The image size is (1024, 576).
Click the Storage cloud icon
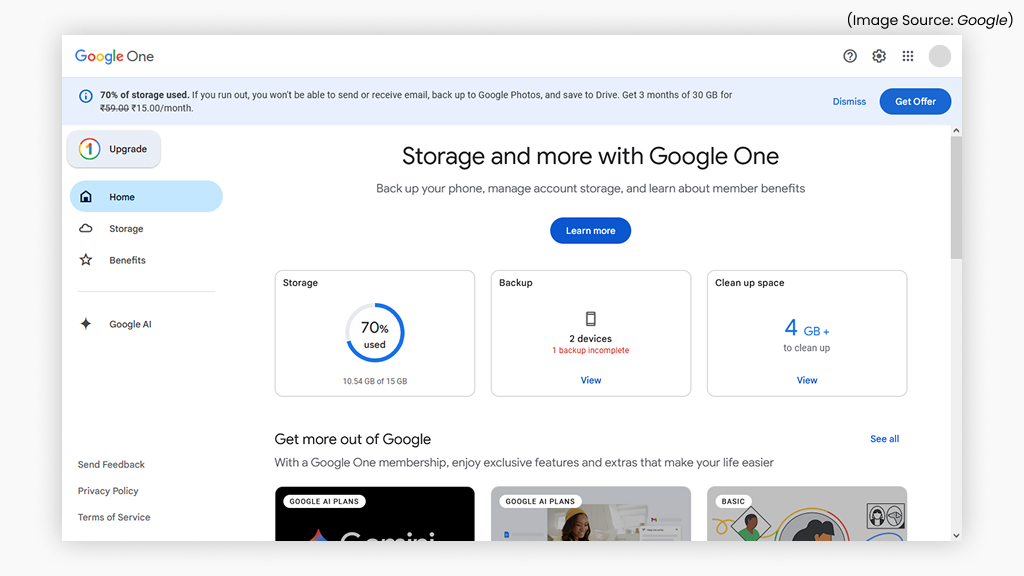point(85,228)
